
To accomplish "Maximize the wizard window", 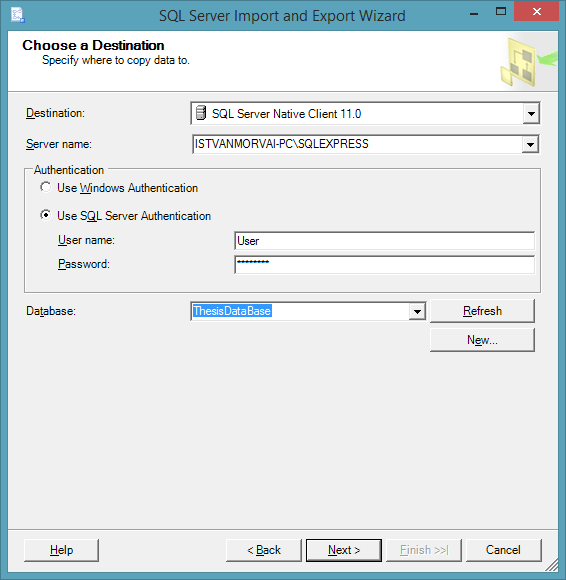I will [501, 12].
